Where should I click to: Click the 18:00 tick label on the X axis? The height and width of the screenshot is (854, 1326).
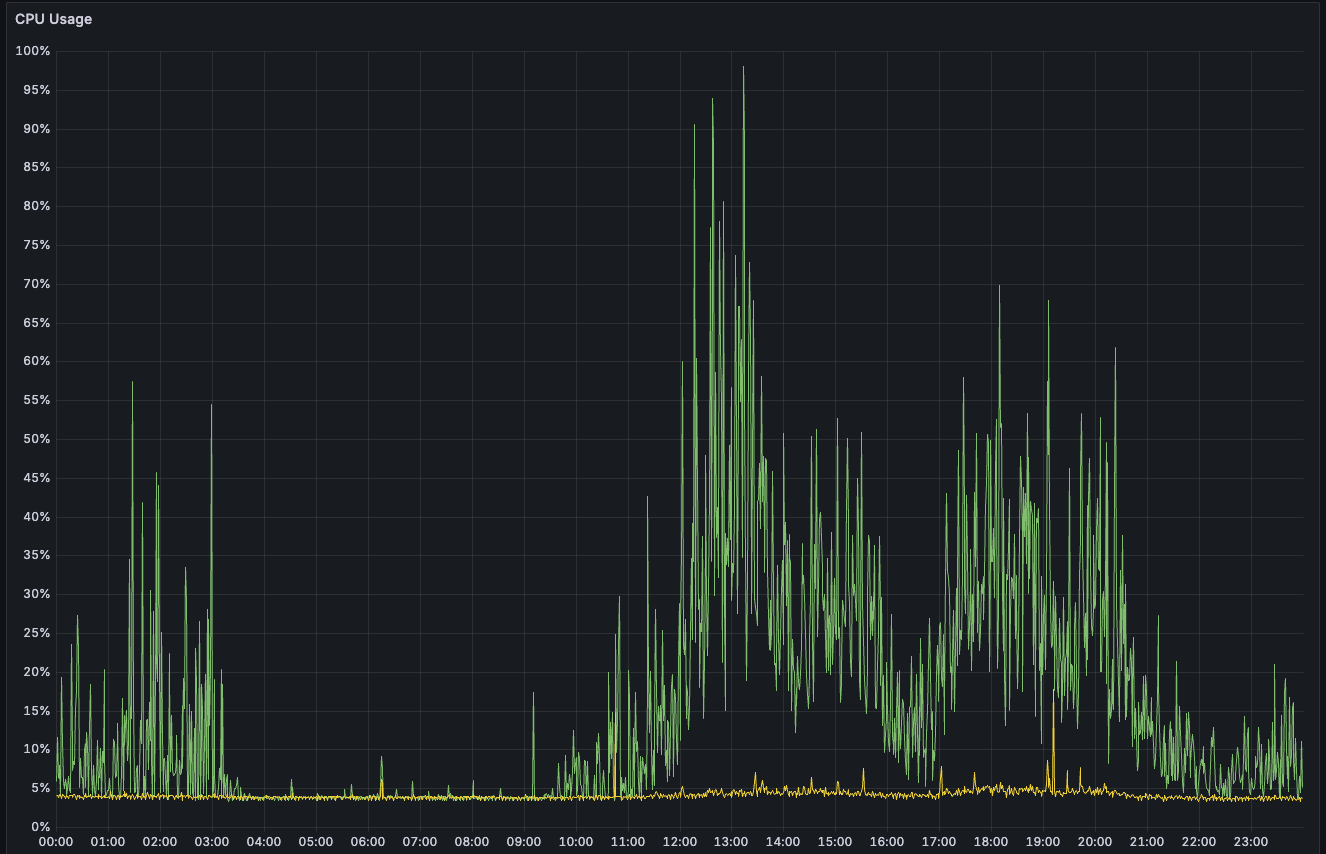[x=991, y=842]
